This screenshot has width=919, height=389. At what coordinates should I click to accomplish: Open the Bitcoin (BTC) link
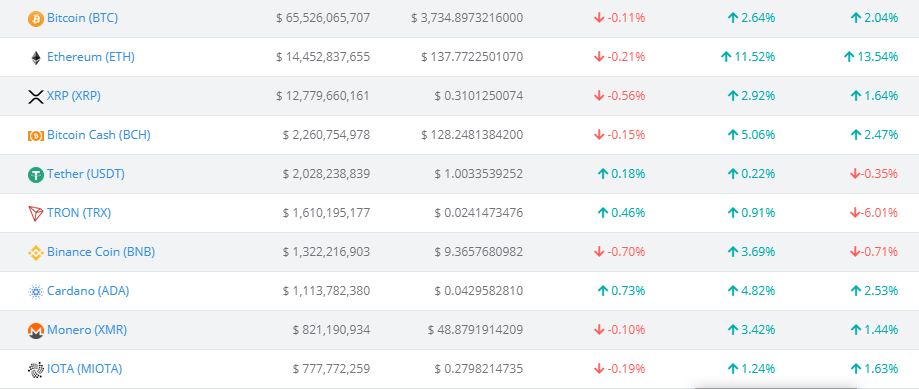coord(83,18)
